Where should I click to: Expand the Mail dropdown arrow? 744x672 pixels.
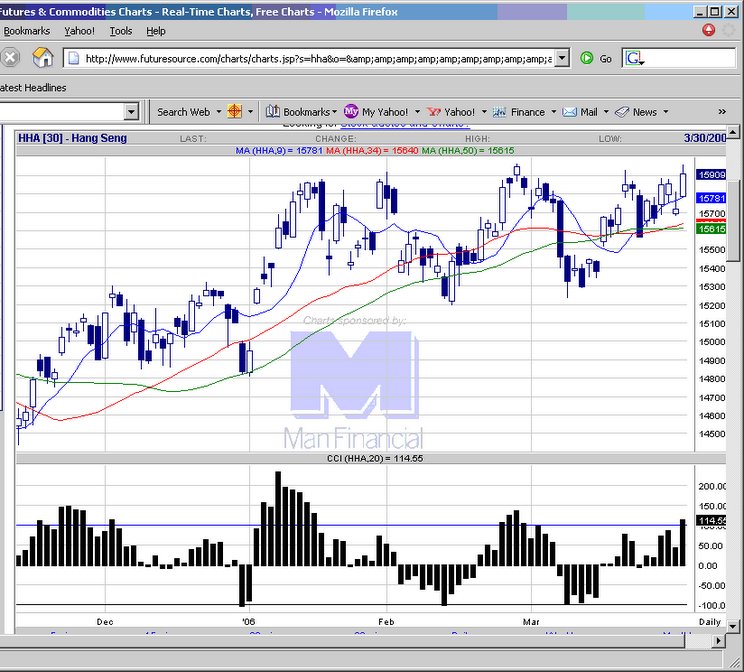(x=606, y=112)
